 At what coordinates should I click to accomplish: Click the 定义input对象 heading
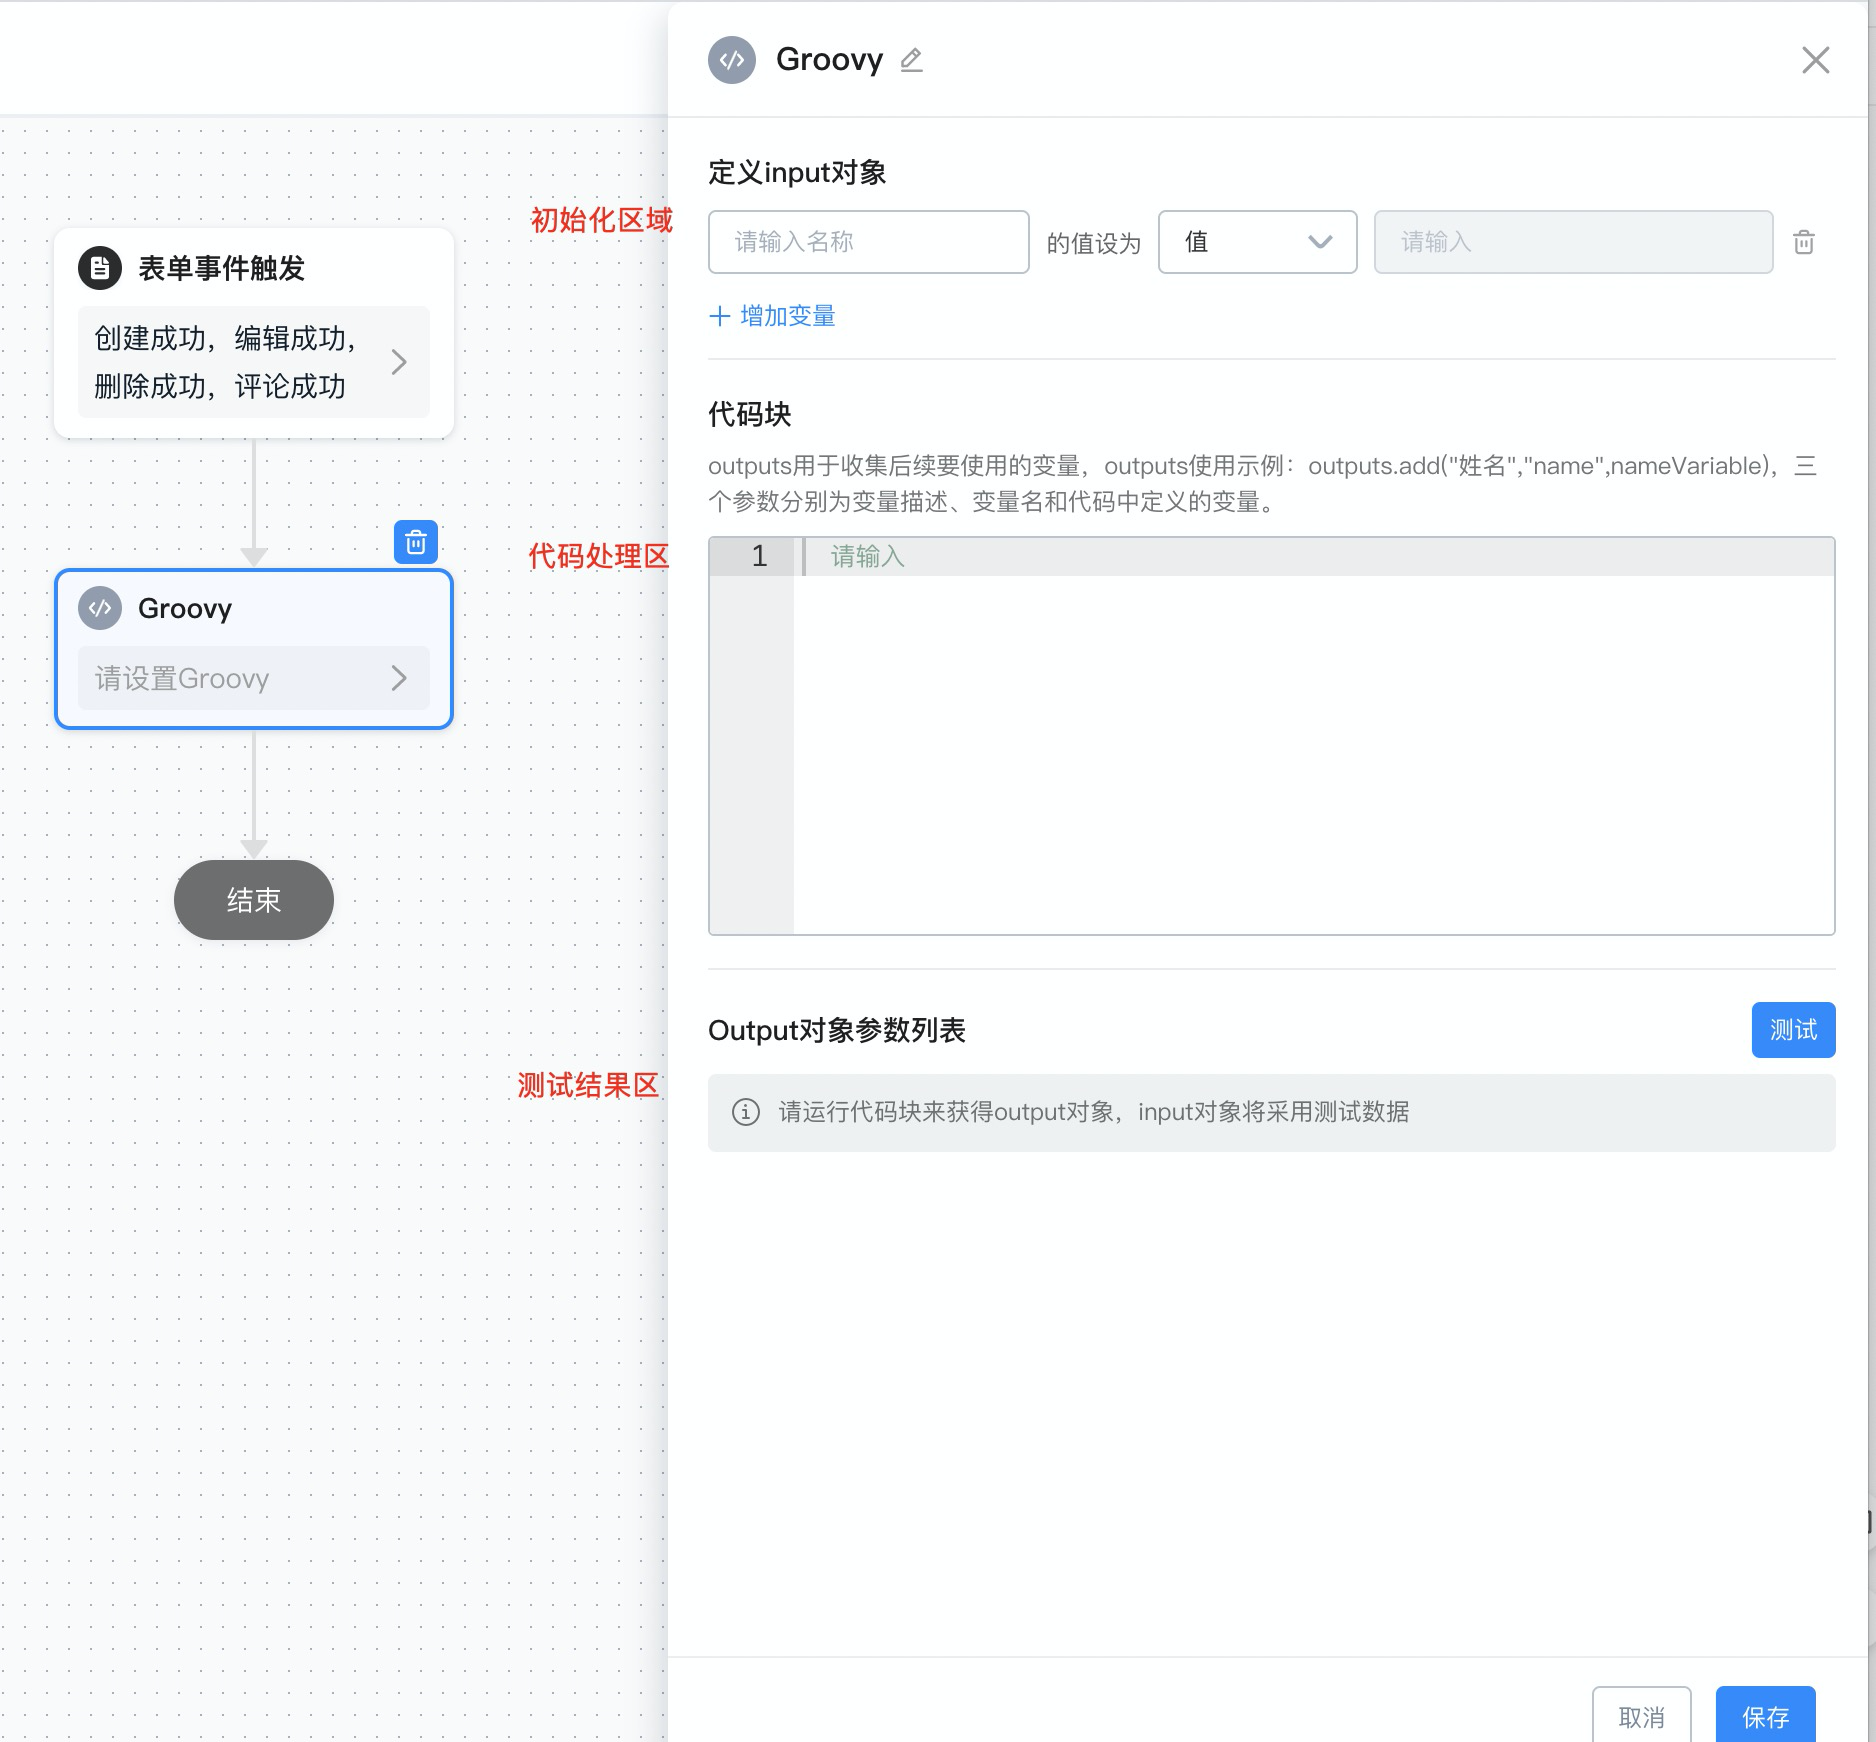coord(797,172)
